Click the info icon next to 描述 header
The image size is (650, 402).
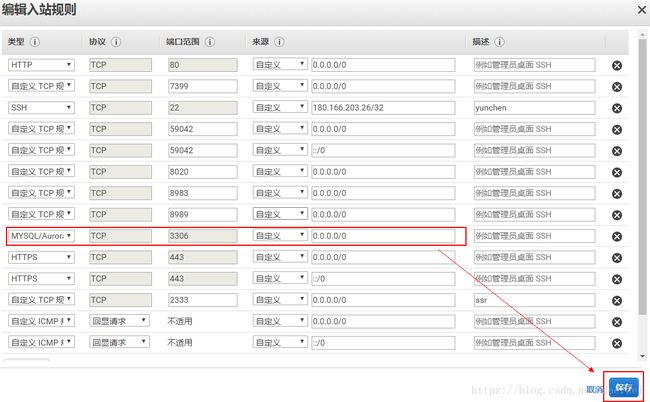tap(500, 42)
